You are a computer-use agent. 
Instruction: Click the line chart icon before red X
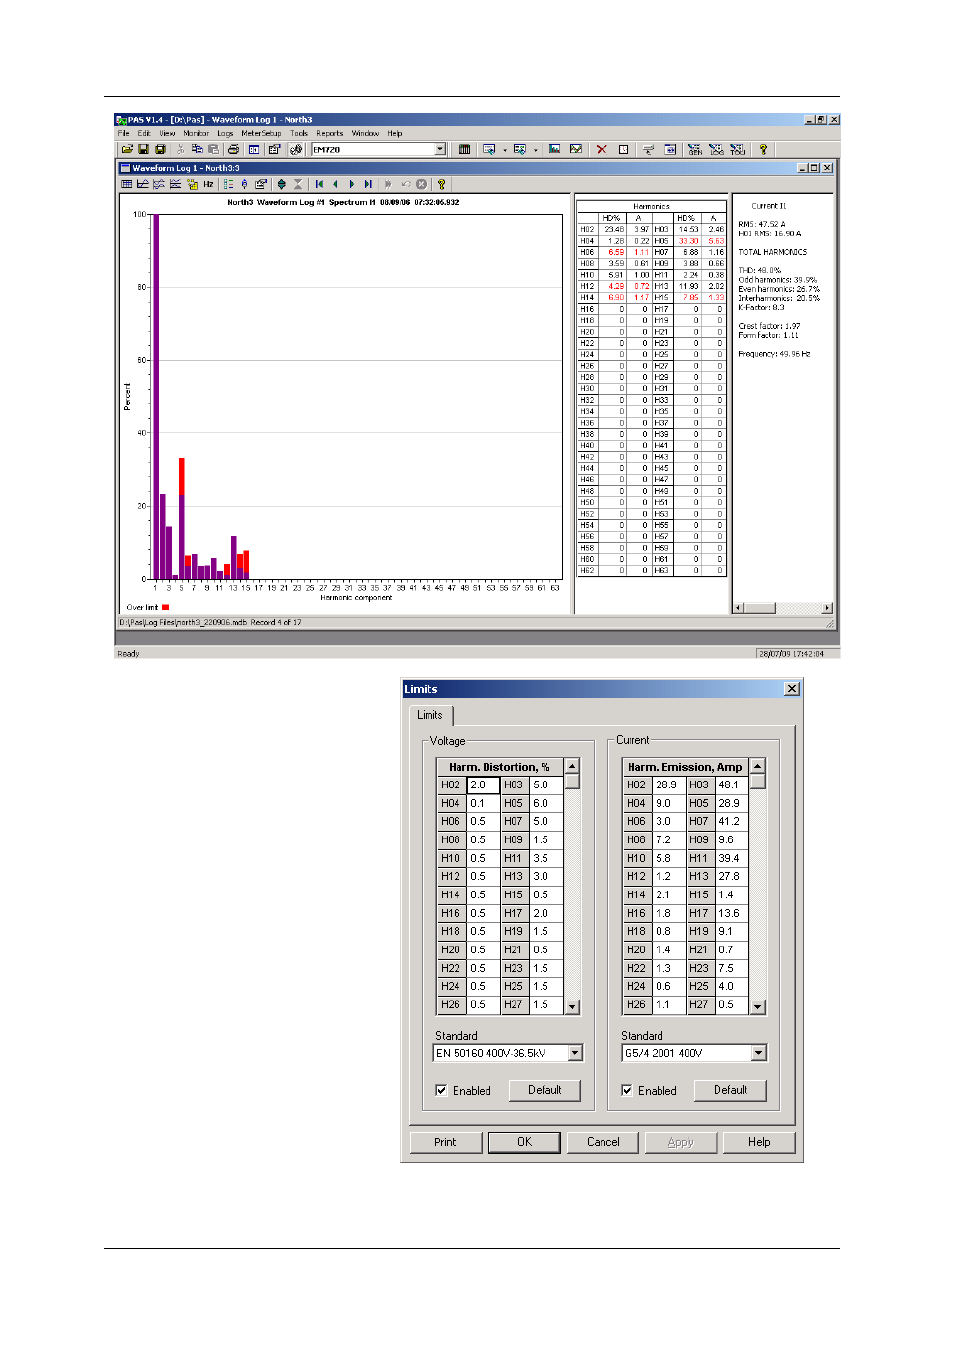pos(576,149)
